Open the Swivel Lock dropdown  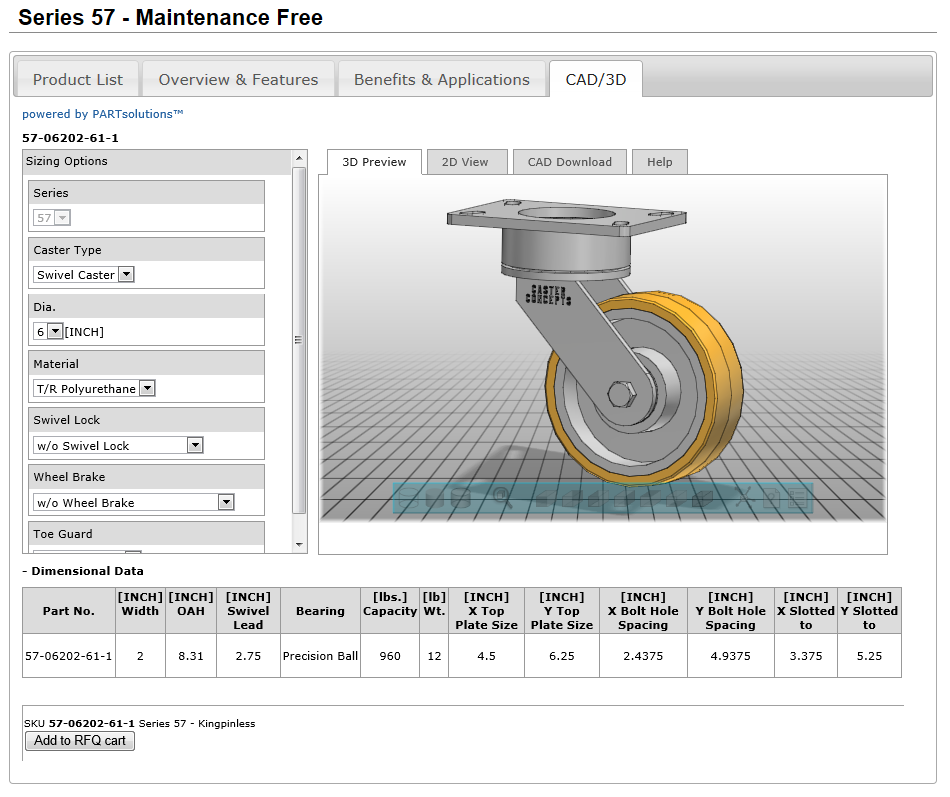pos(118,445)
